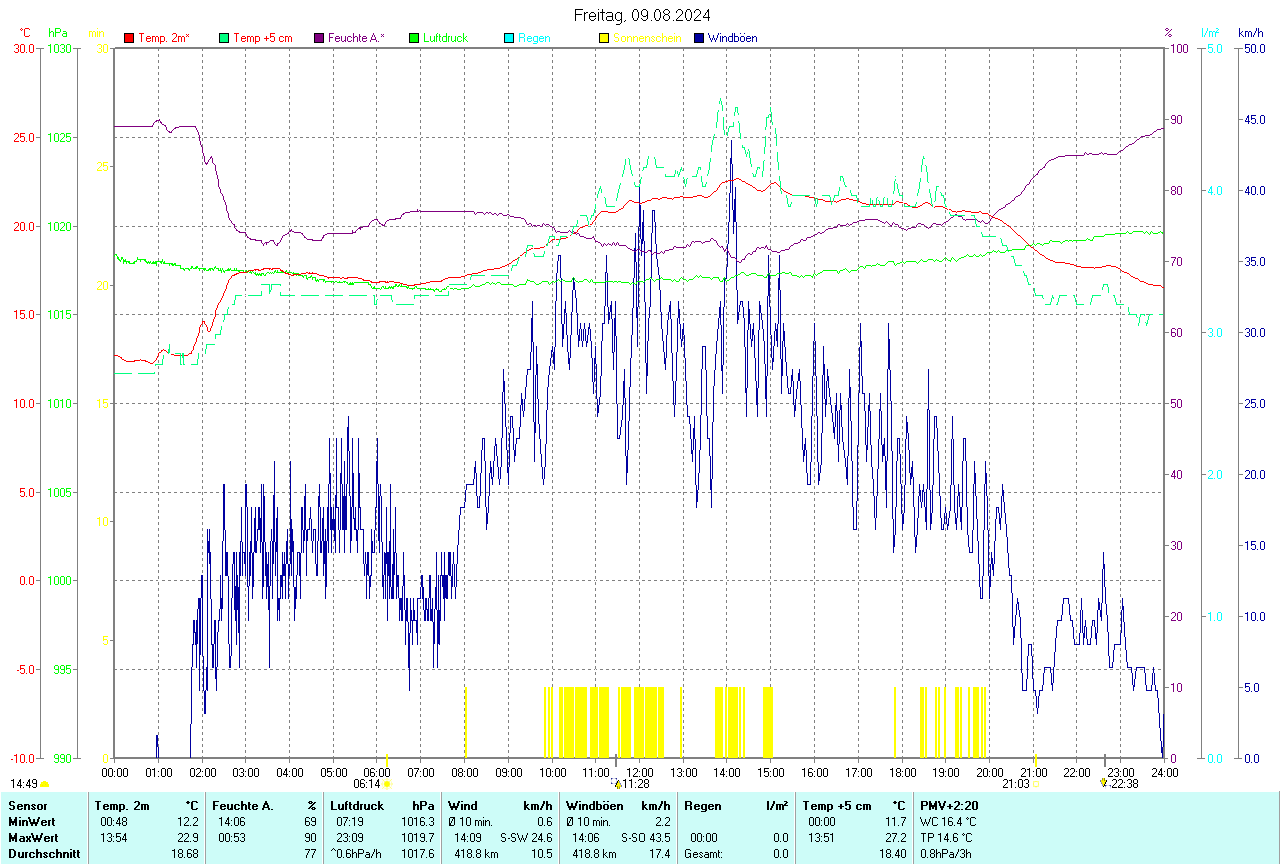This screenshot has height=864, width=1280.
Task: Click the 'hPa' axis unit label above the chart
Action: (x=58, y=33)
